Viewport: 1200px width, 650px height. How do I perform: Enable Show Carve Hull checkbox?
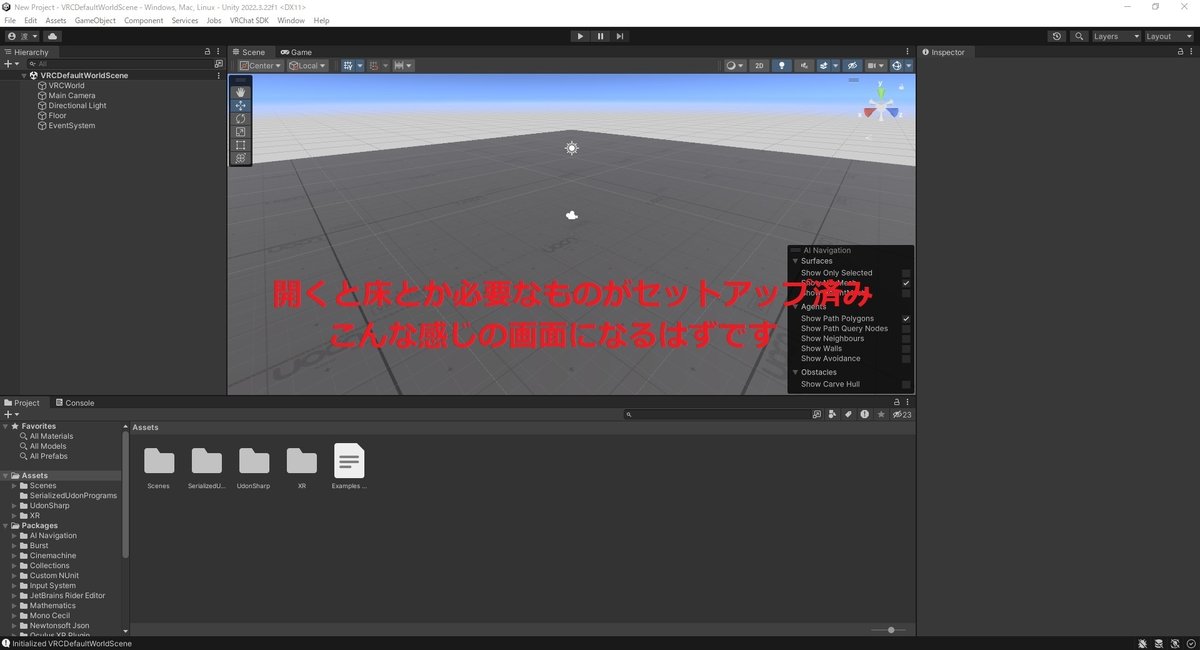pyautogui.click(x=906, y=385)
